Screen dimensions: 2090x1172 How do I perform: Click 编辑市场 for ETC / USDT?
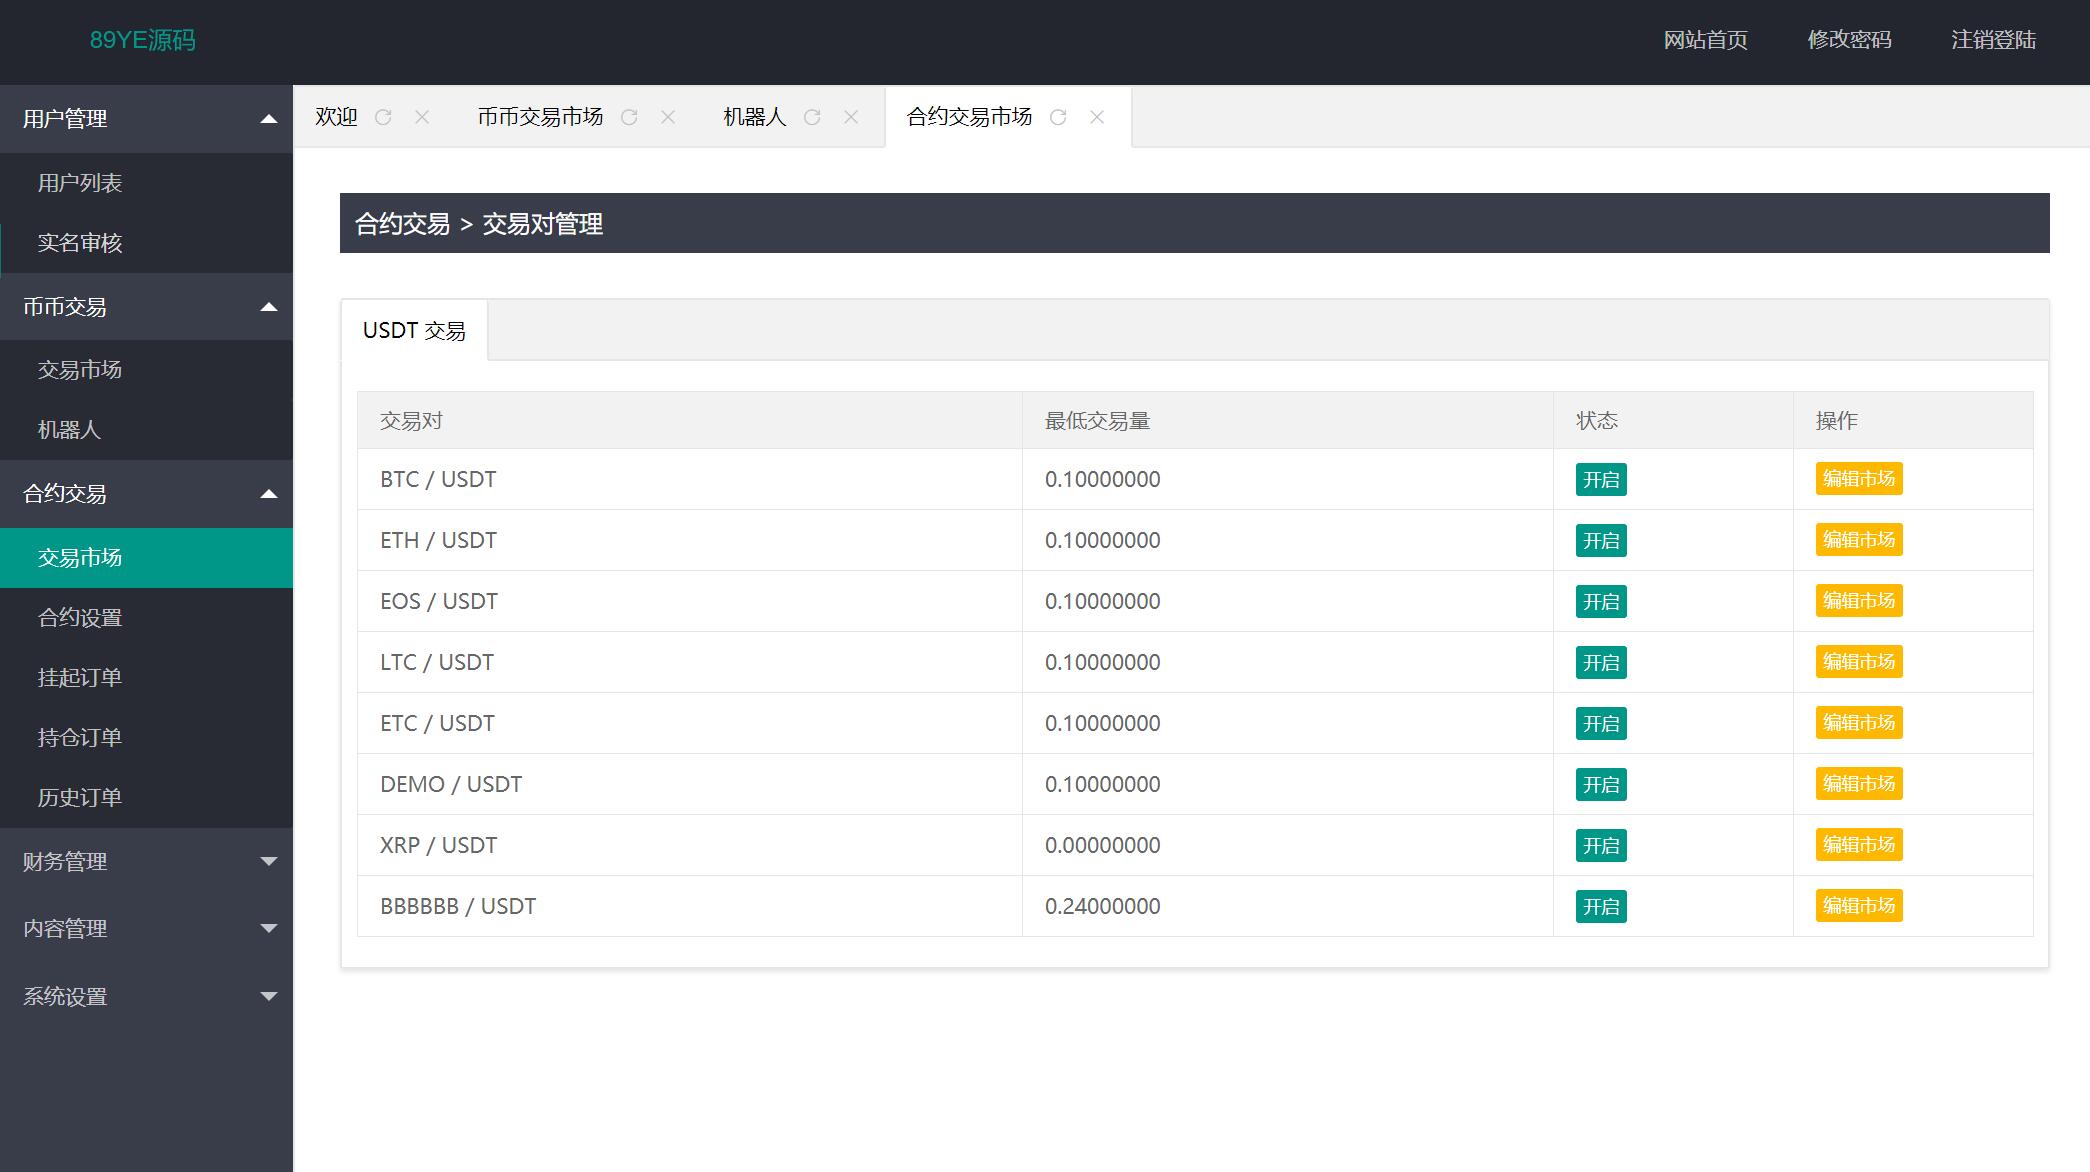point(1859,723)
